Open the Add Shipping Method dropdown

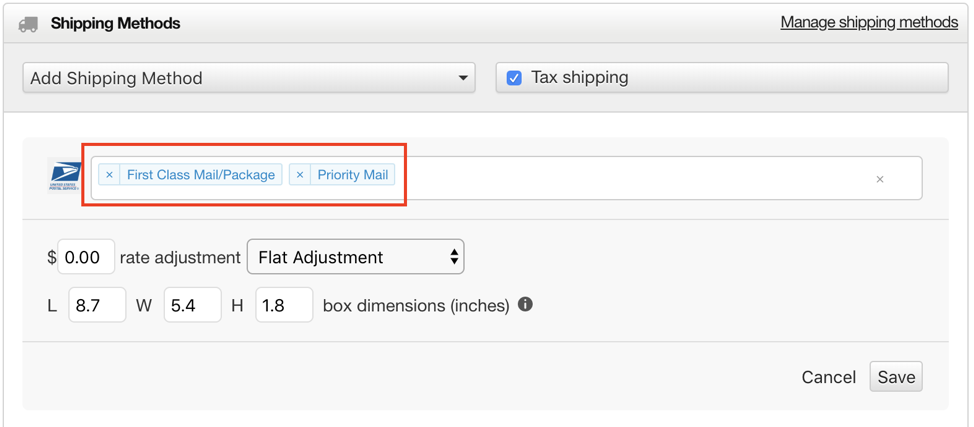pos(249,78)
